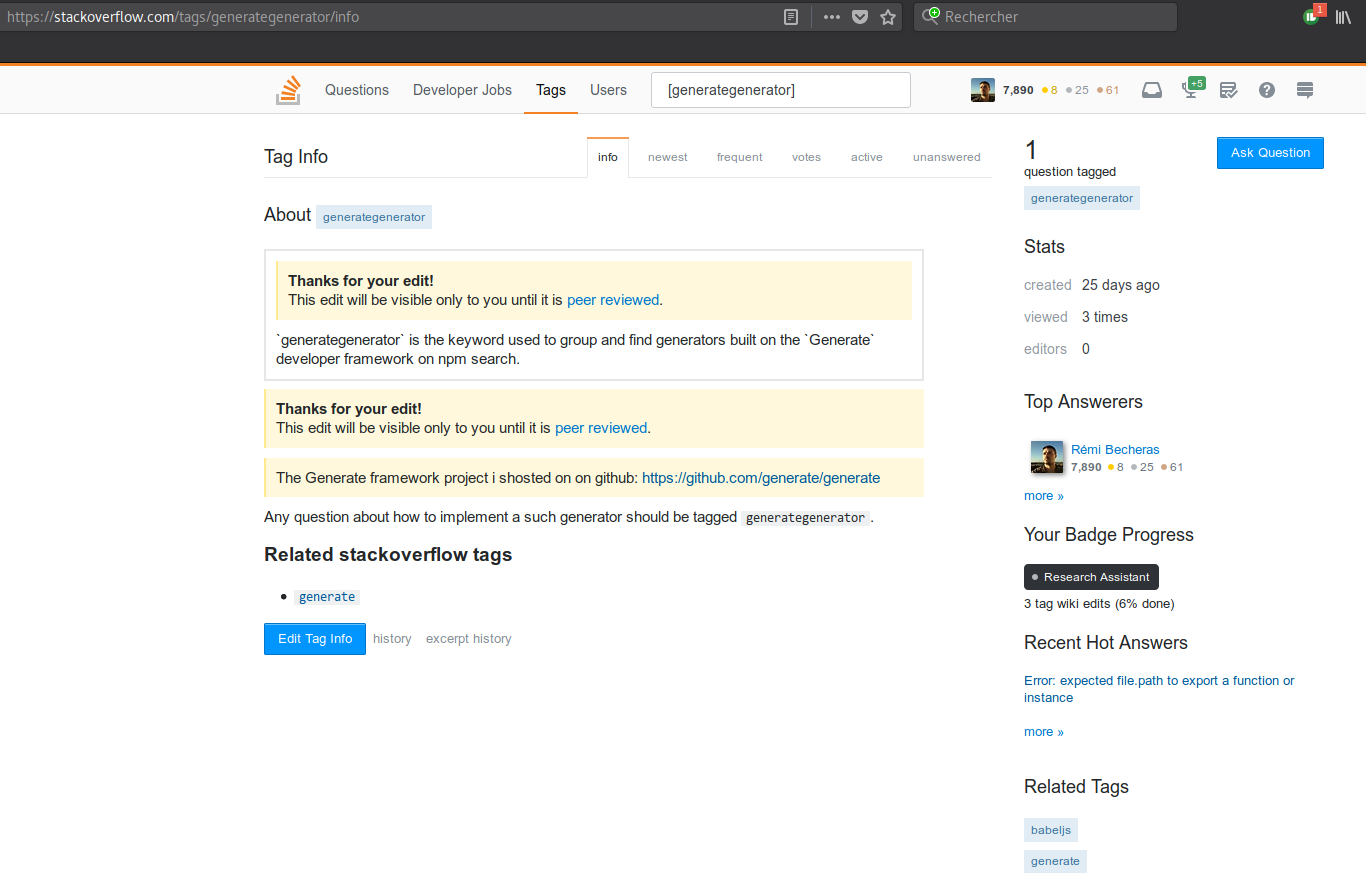Open the github.com/generate/generate link
The image size is (1366, 883).
[761, 478]
